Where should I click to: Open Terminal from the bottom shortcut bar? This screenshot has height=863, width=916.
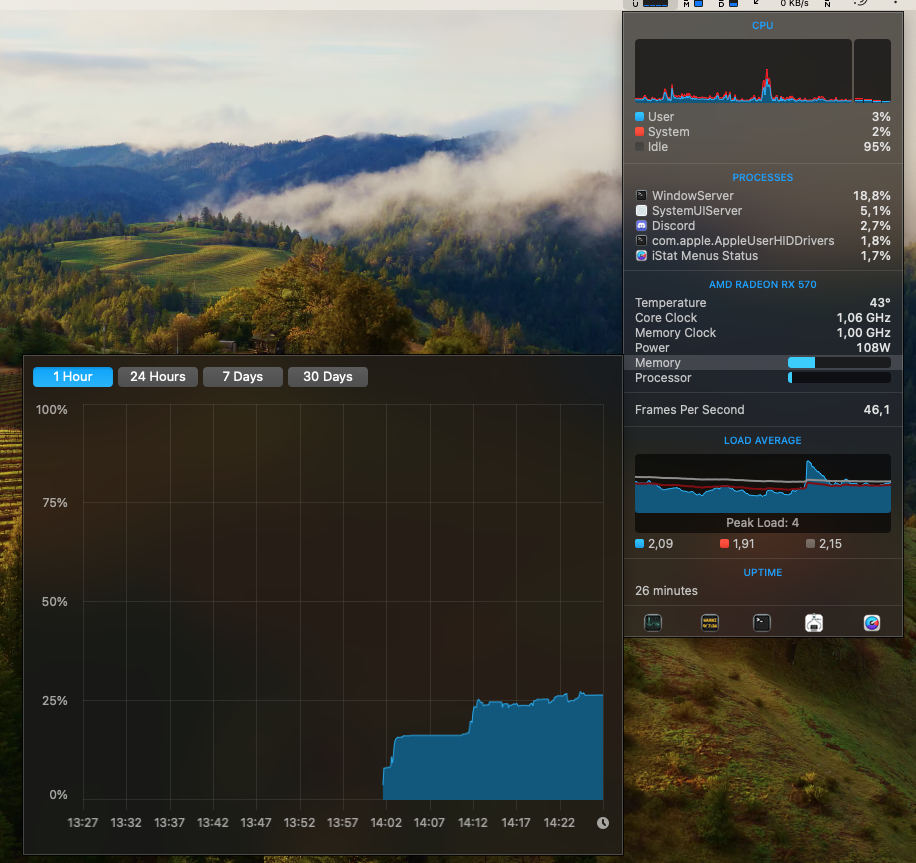coord(762,622)
